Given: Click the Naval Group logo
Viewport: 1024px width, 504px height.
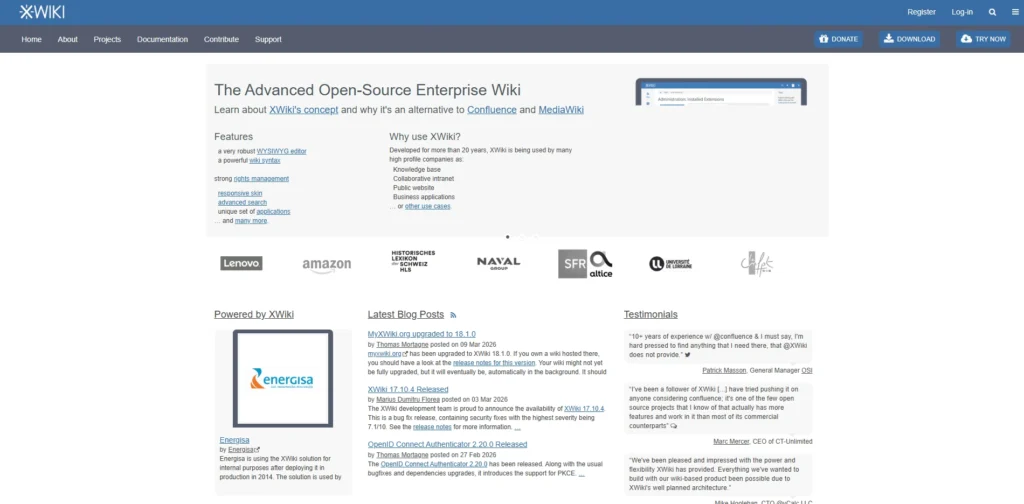Looking at the screenshot, I should 498,263.
